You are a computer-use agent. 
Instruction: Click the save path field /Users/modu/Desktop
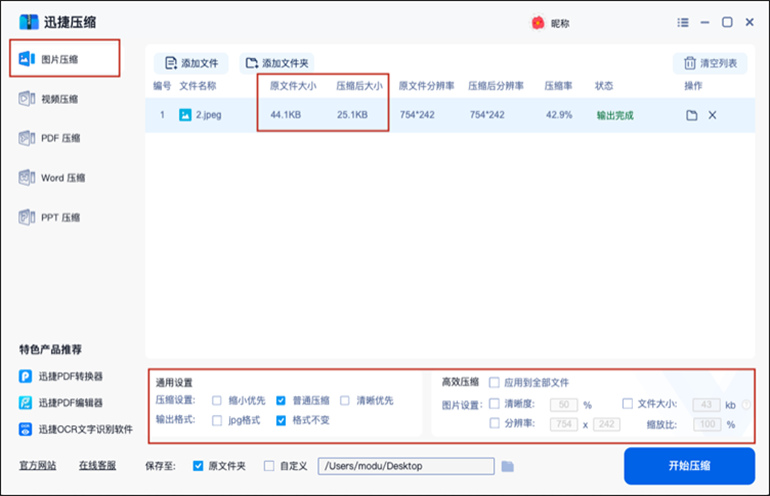tap(406, 466)
